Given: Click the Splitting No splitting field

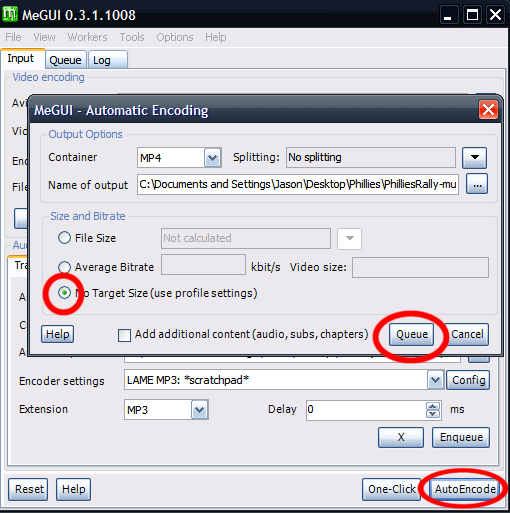Looking at the screenshot, I should [371, 157].
